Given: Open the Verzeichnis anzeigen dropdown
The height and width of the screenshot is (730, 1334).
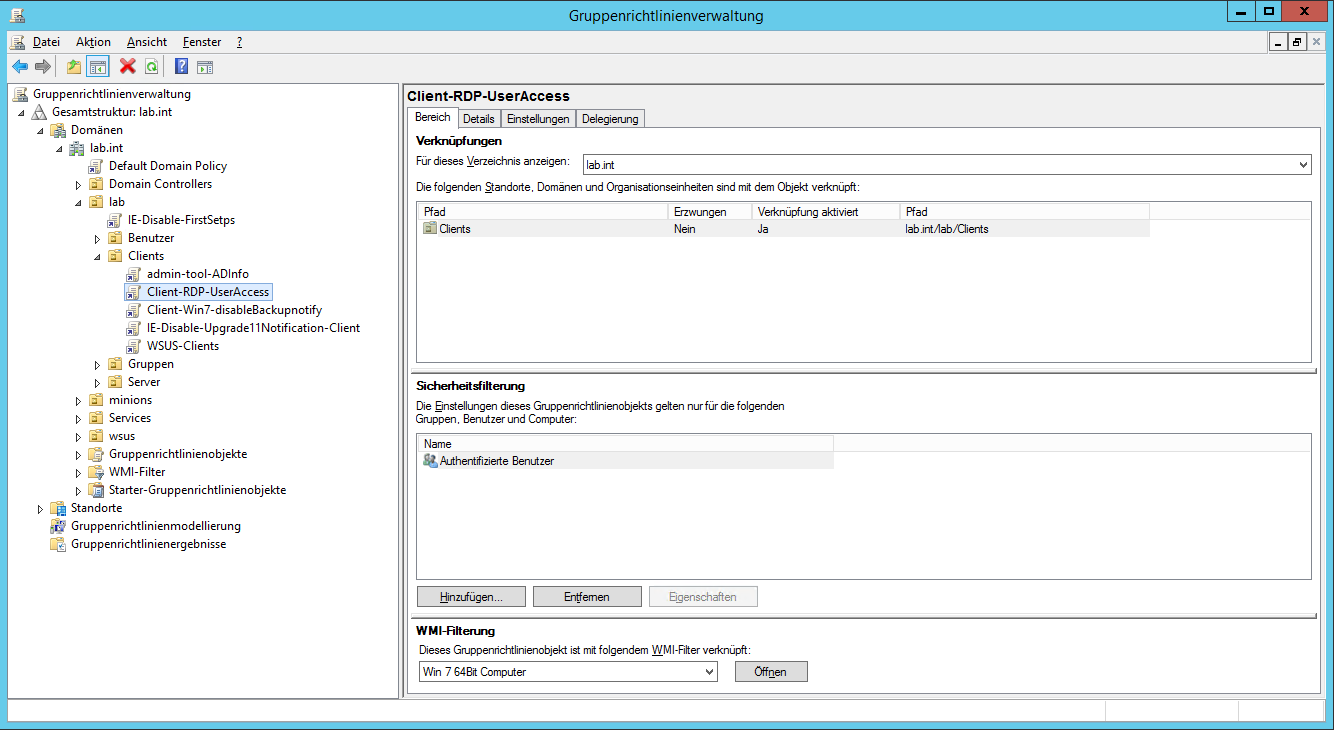Looking at the screenshot, I should pyautogui.click(x=1302, y=164).
